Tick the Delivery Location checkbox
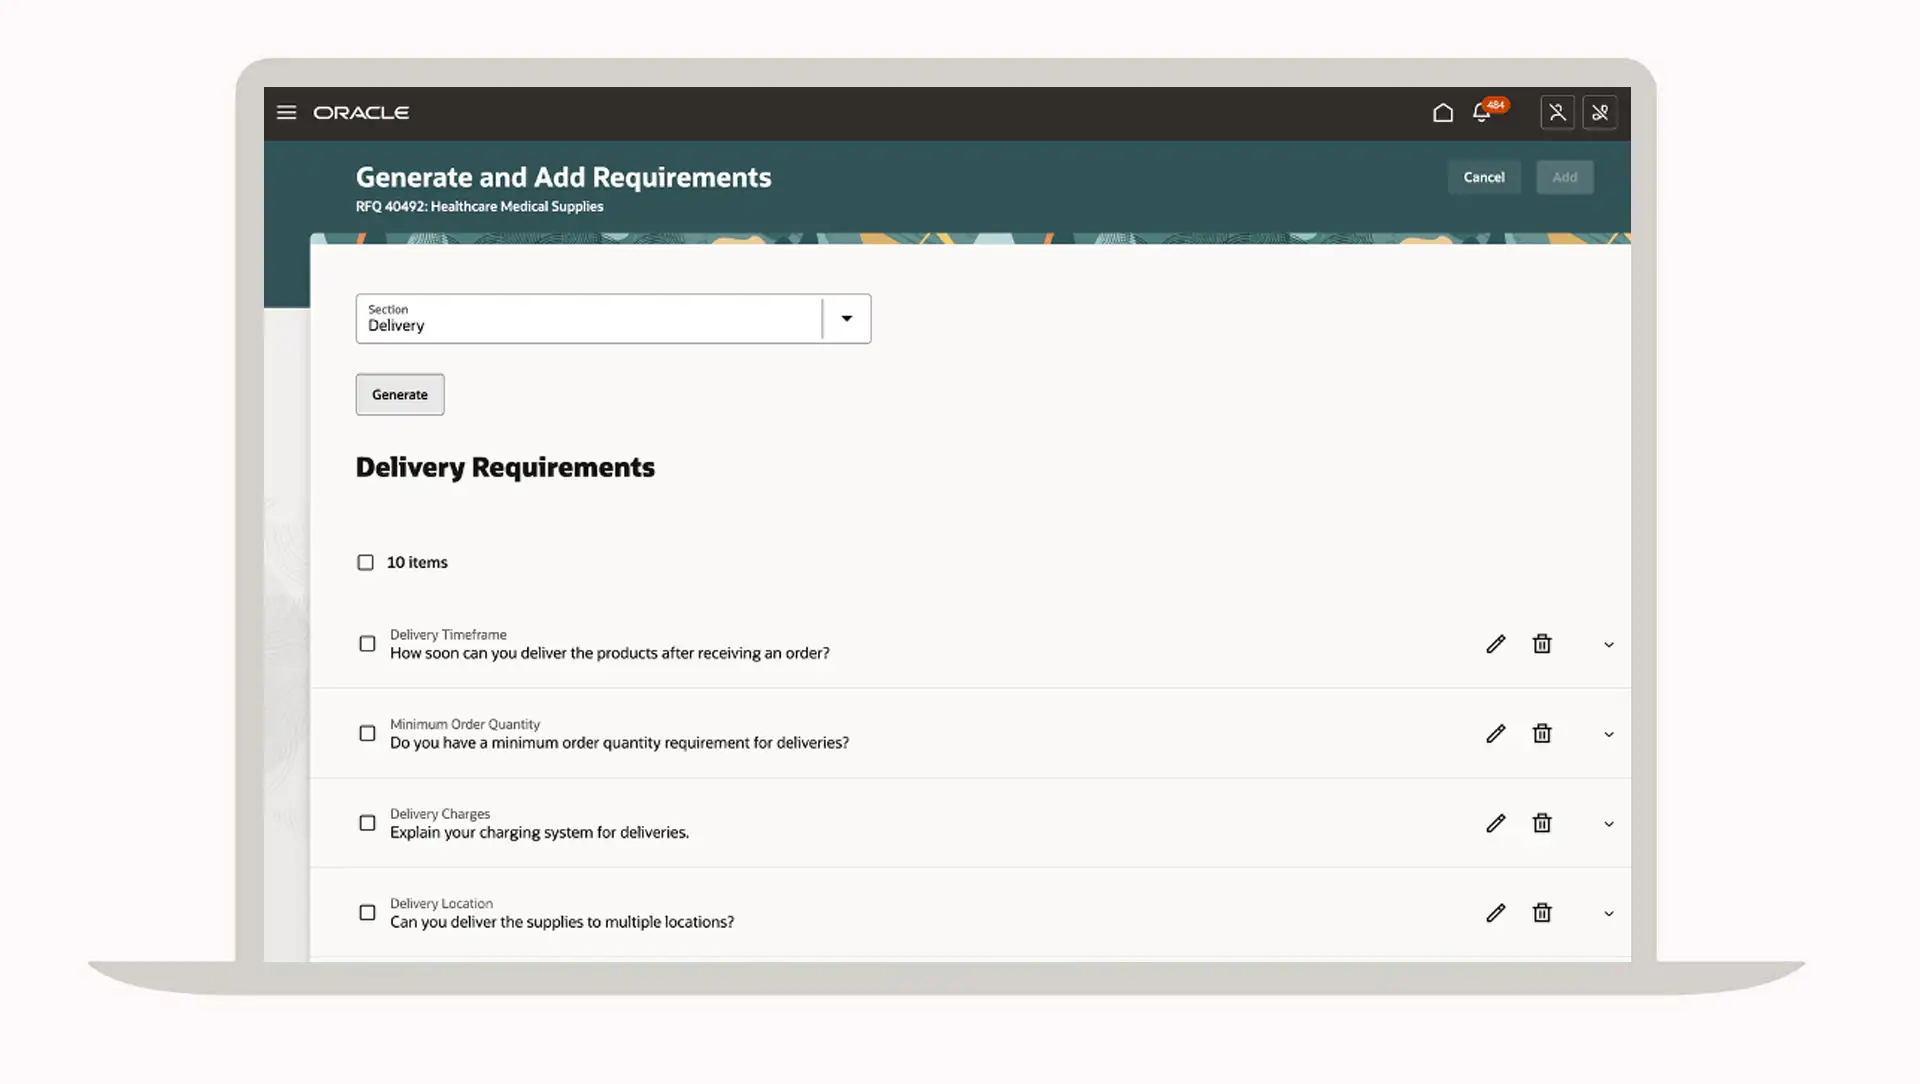 point(367,913)
